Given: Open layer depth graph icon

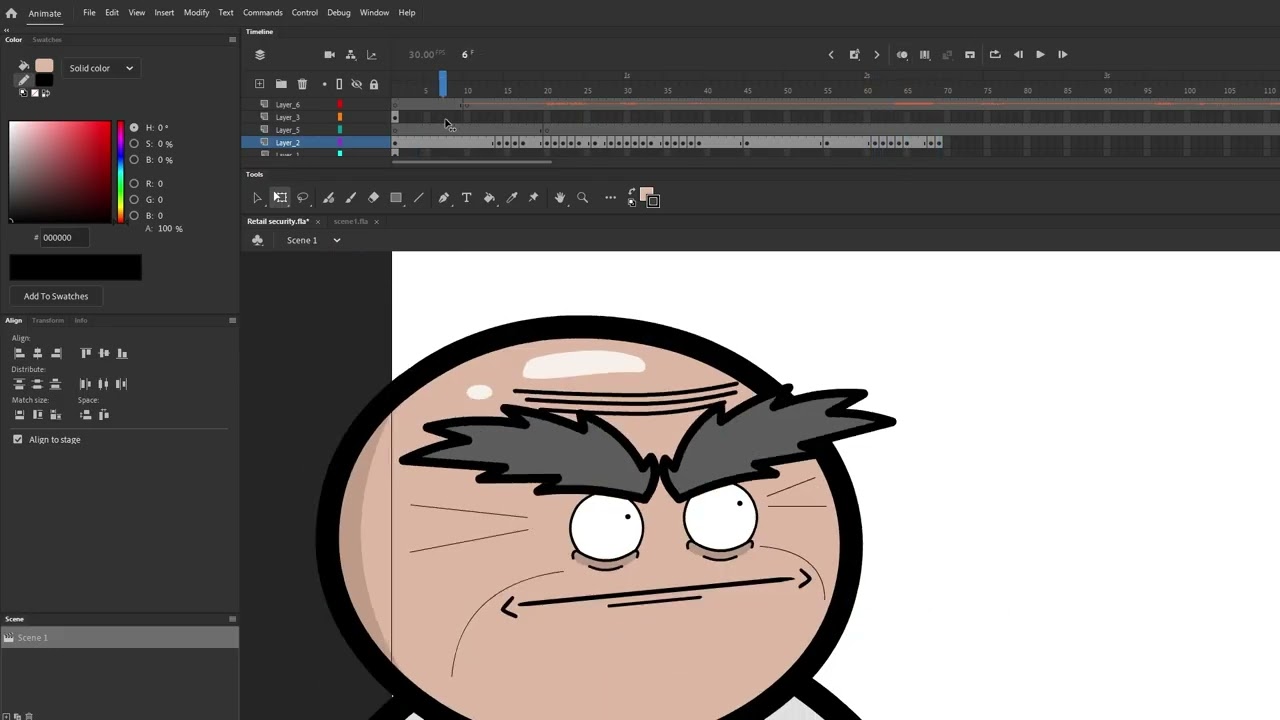Looking at the screenshot, I should tap(372, 55).
